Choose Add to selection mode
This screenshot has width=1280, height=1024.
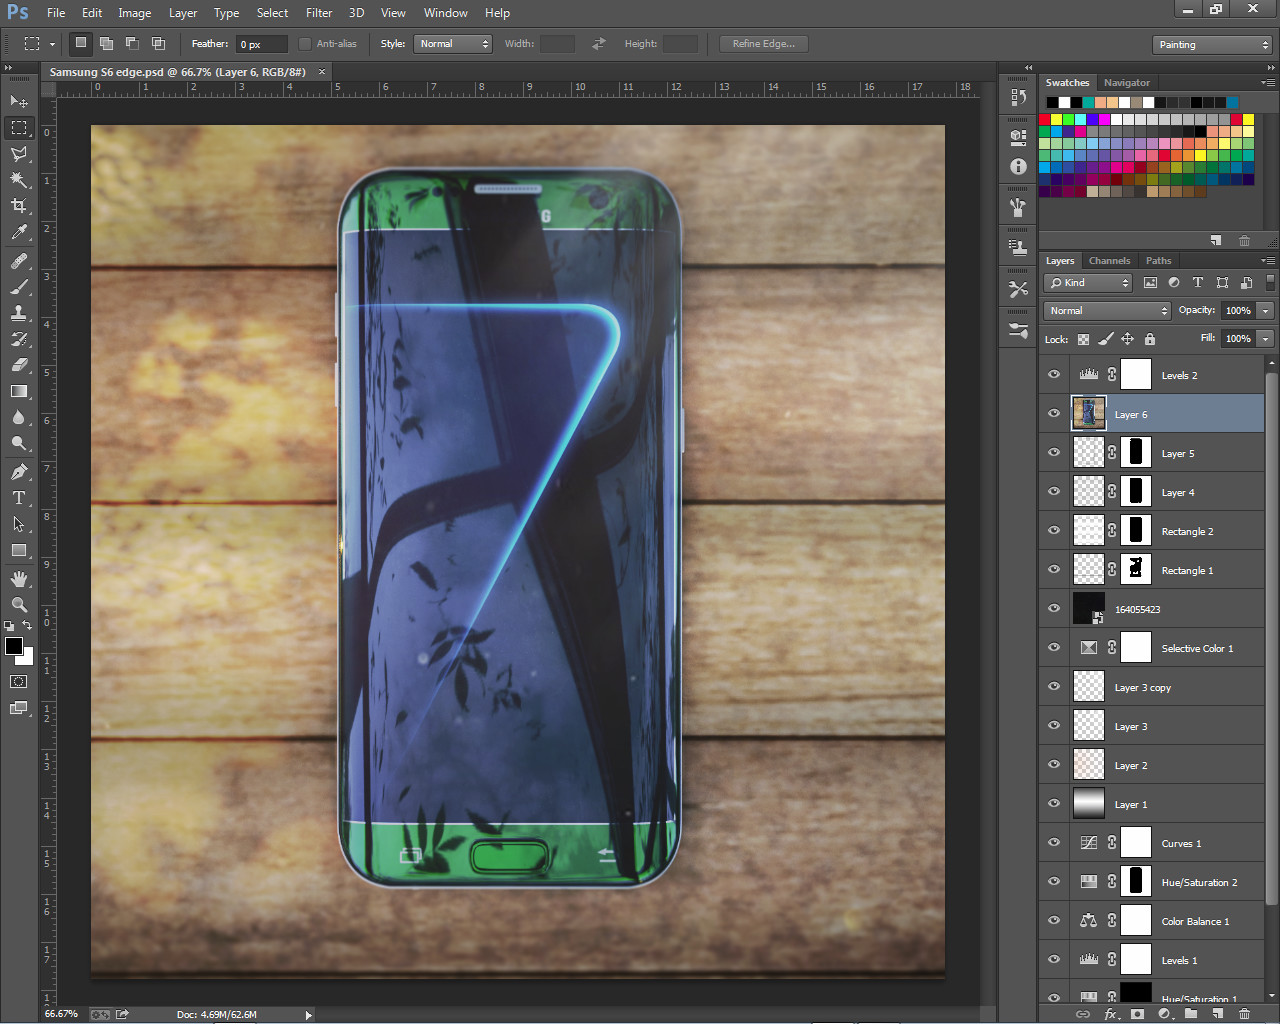106,44
